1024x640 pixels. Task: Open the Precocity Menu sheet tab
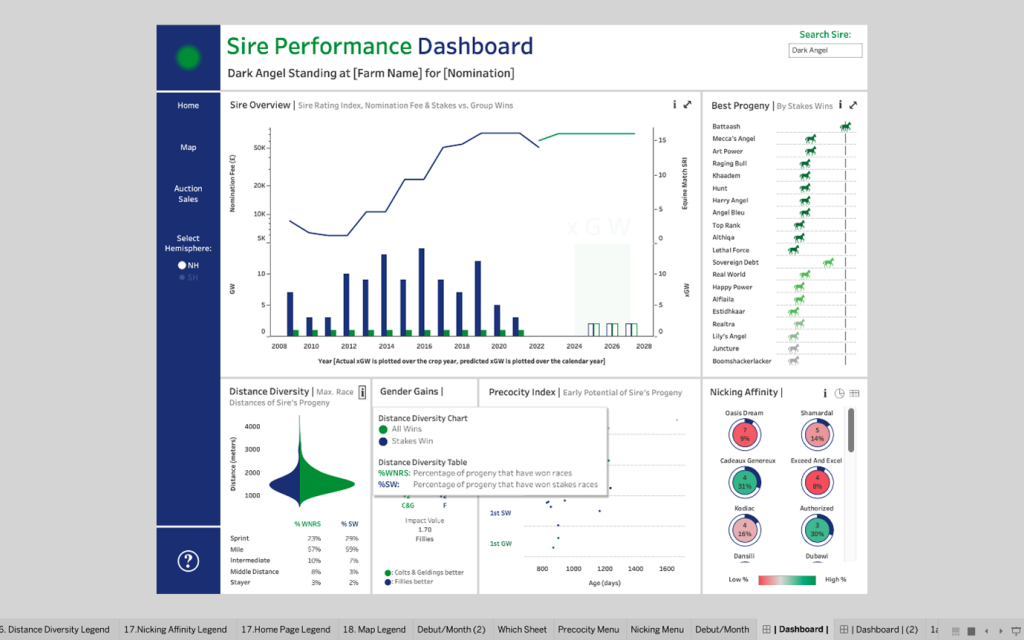(587, 629)
